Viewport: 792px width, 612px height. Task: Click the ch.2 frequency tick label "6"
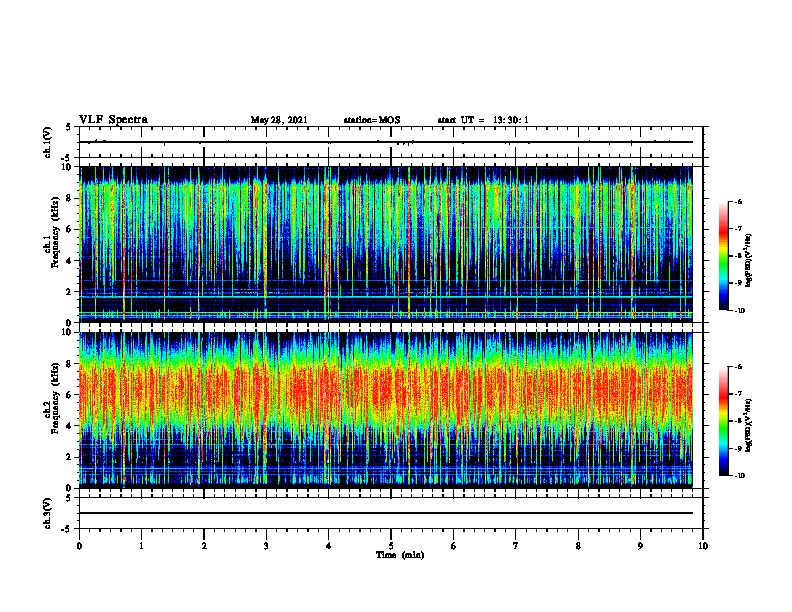[x=70, y=395]
